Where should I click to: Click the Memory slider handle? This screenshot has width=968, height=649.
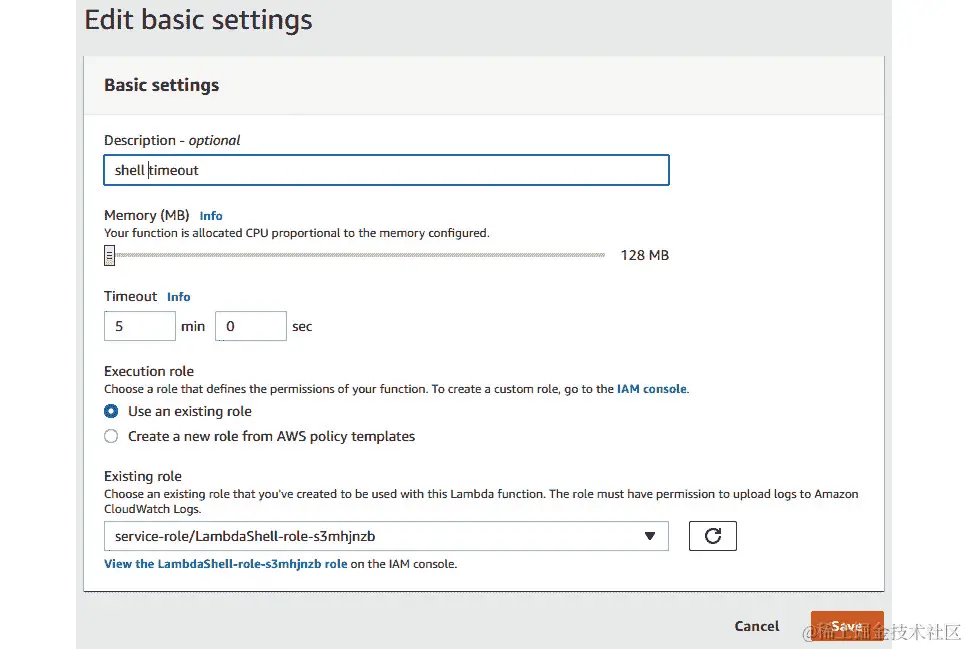tap(110, 256)
